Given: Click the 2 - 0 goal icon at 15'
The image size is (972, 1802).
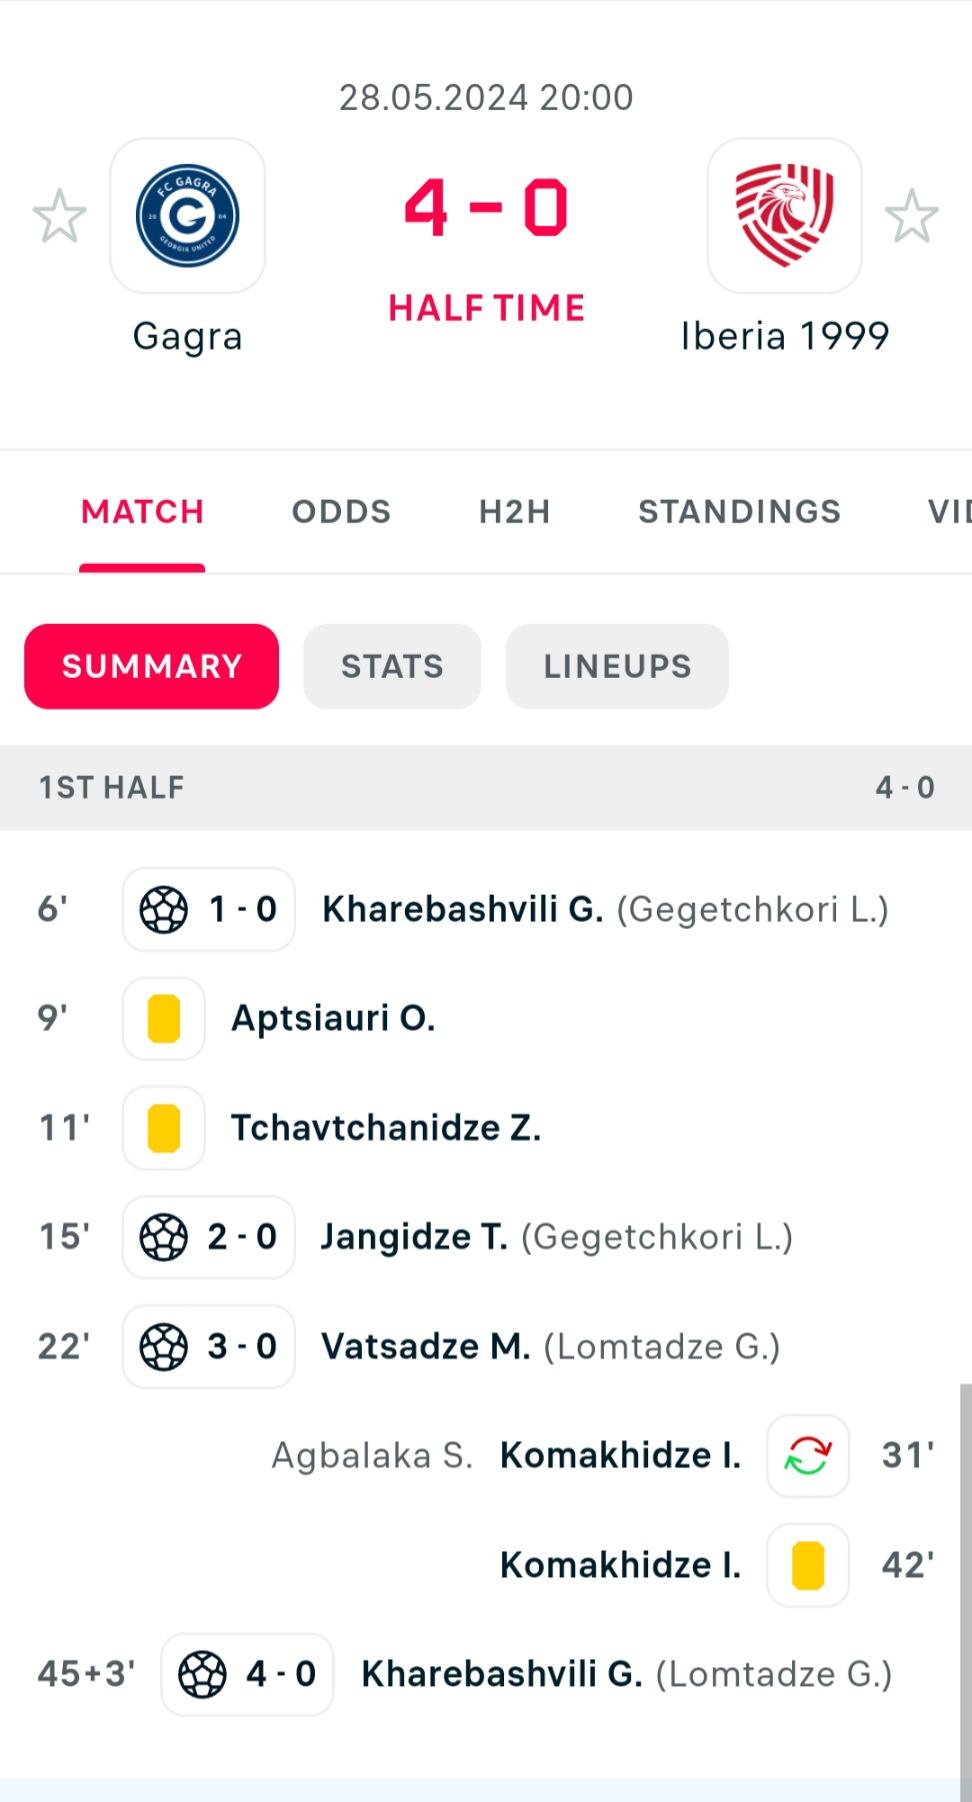Looking at the screenshot, I should click(164, 1238).
